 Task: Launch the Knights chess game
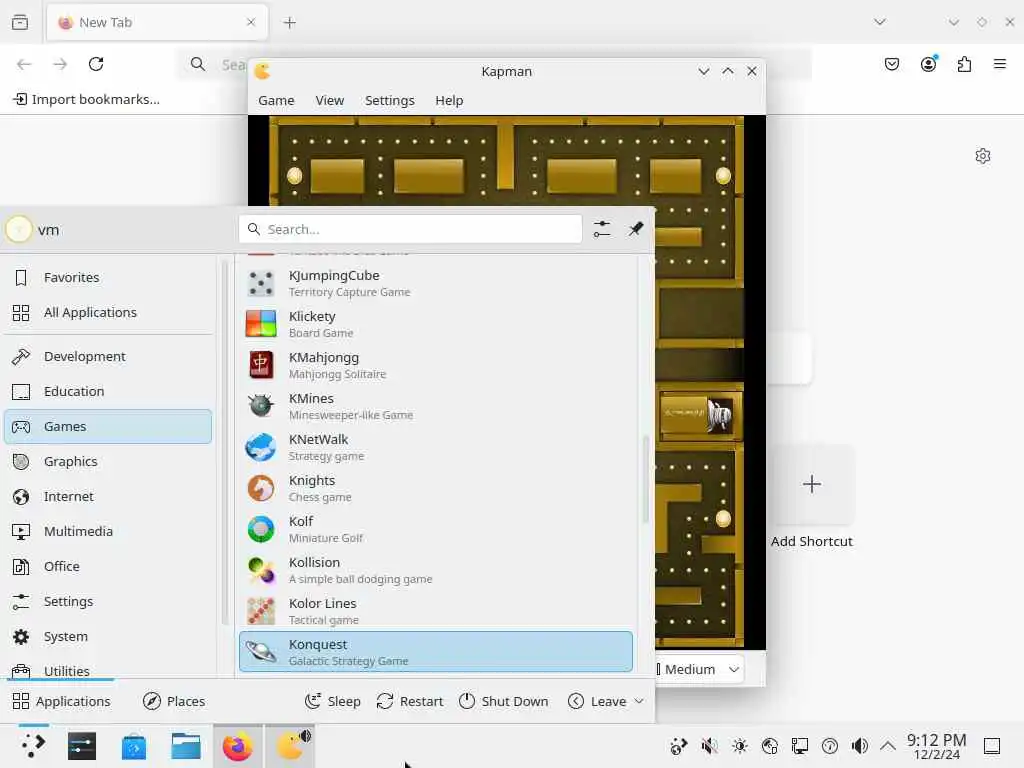[436, 488]
